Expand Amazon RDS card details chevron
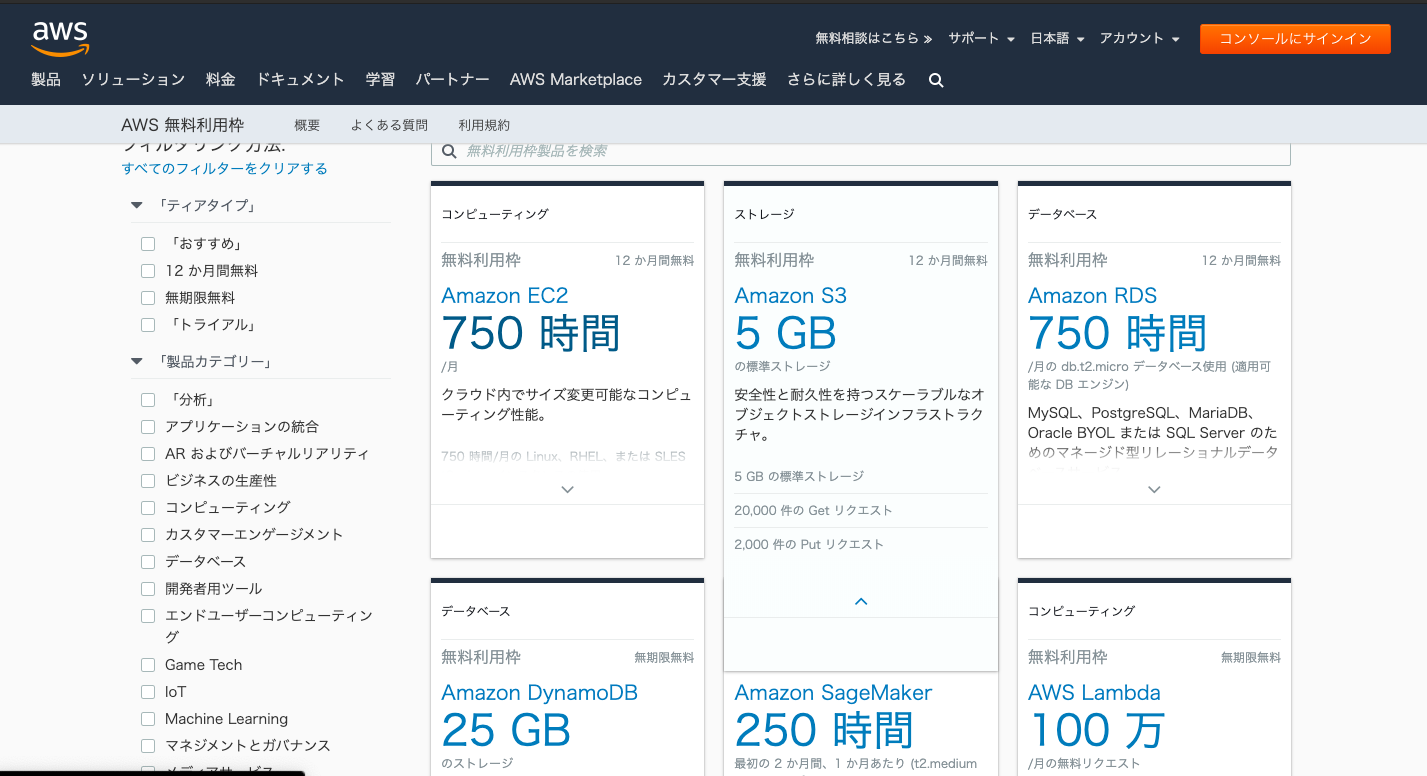The height and width of the screenshot is (776, 1427). pos(1154,490)
